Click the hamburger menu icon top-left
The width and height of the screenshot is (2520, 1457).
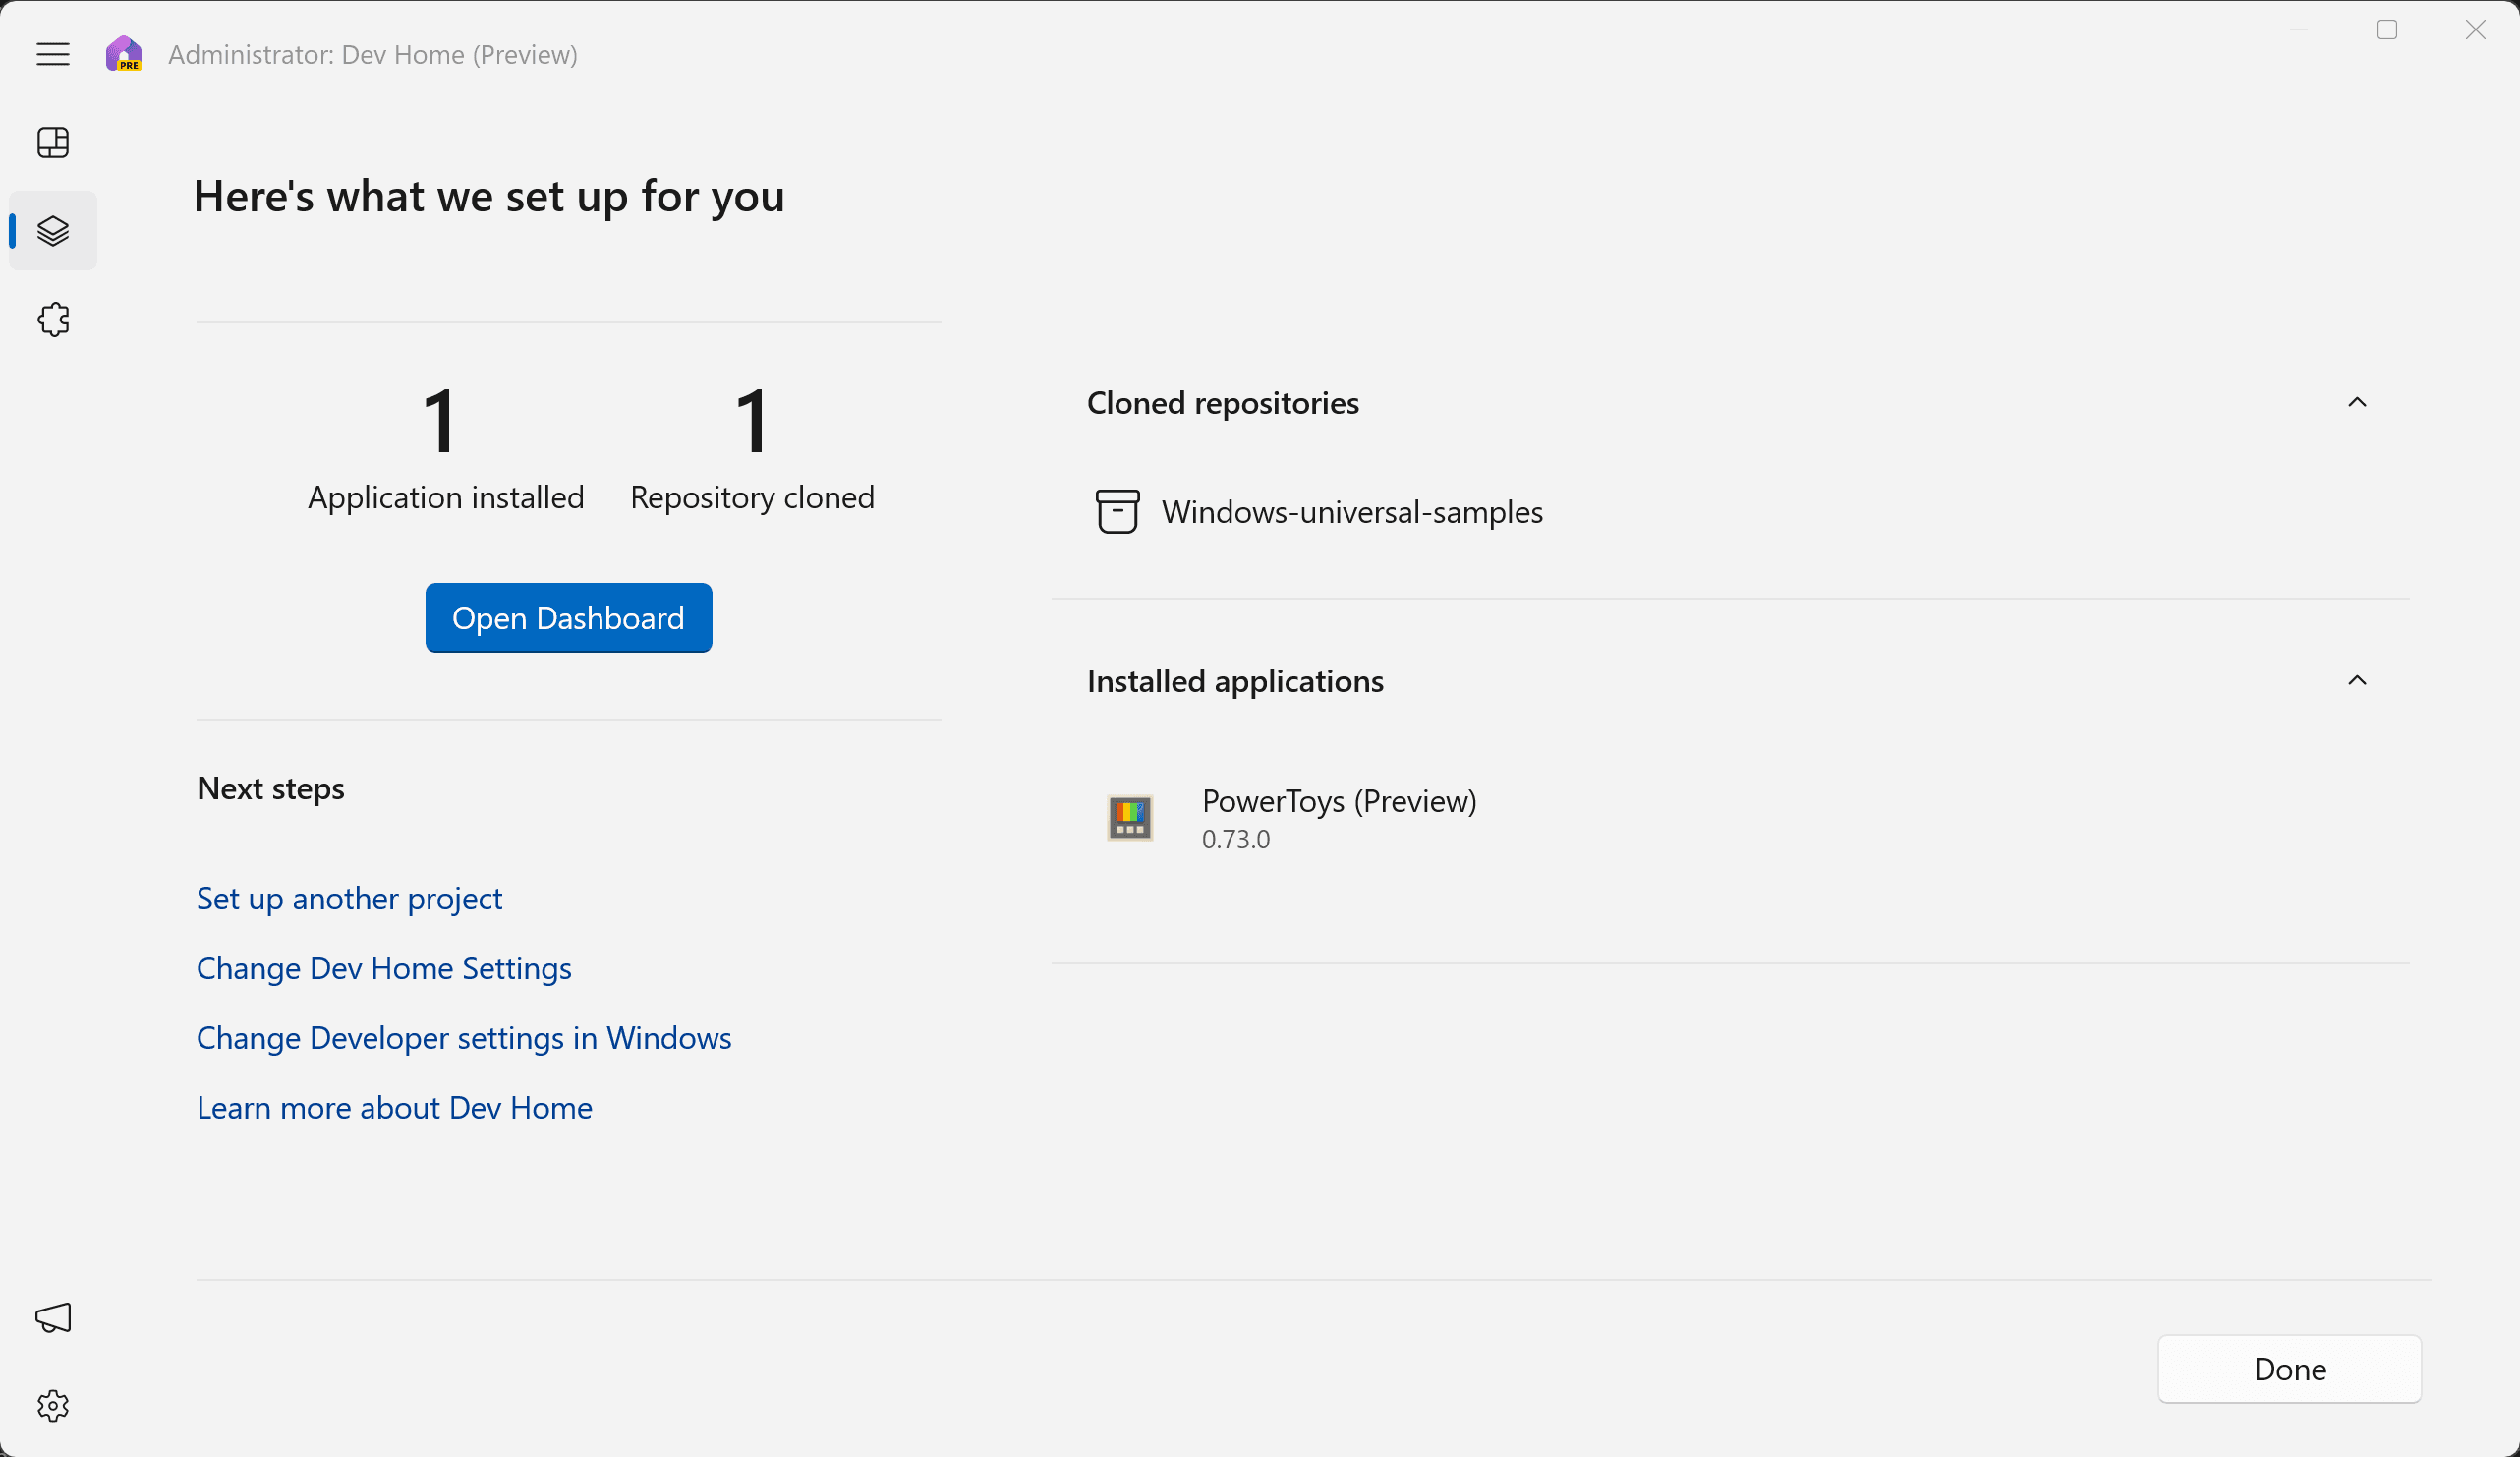54,54
